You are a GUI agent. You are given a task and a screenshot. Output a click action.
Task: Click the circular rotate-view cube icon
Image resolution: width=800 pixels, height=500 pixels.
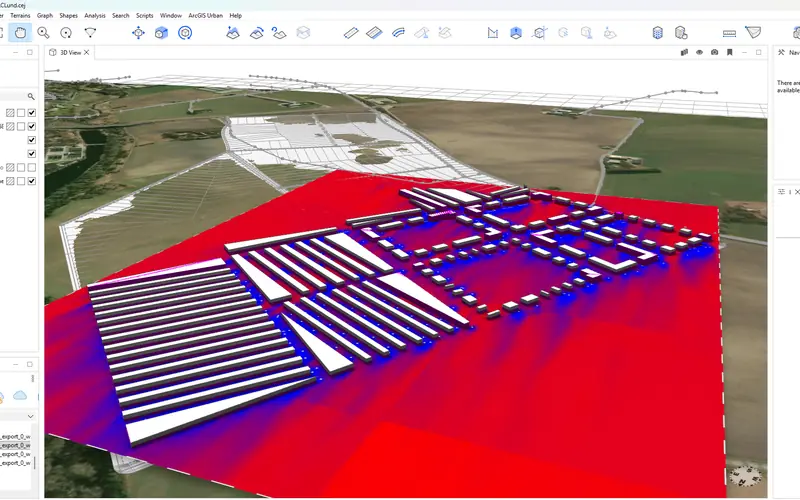pyautogui.click(x=185, y=33)
